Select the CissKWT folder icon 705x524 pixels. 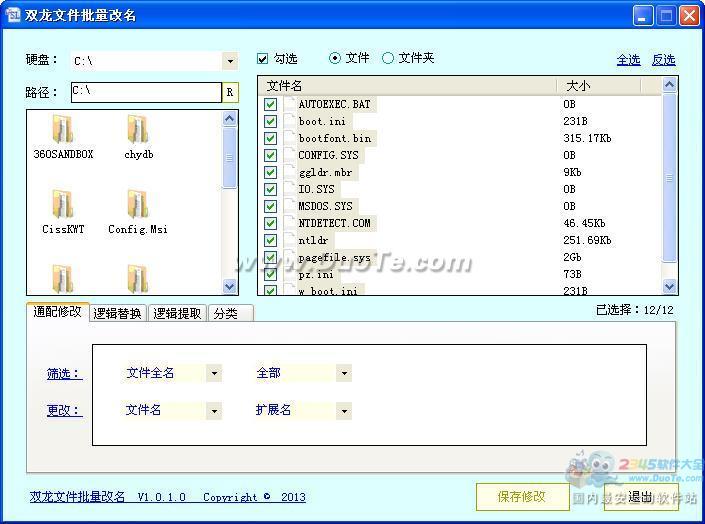pos(62,204)
